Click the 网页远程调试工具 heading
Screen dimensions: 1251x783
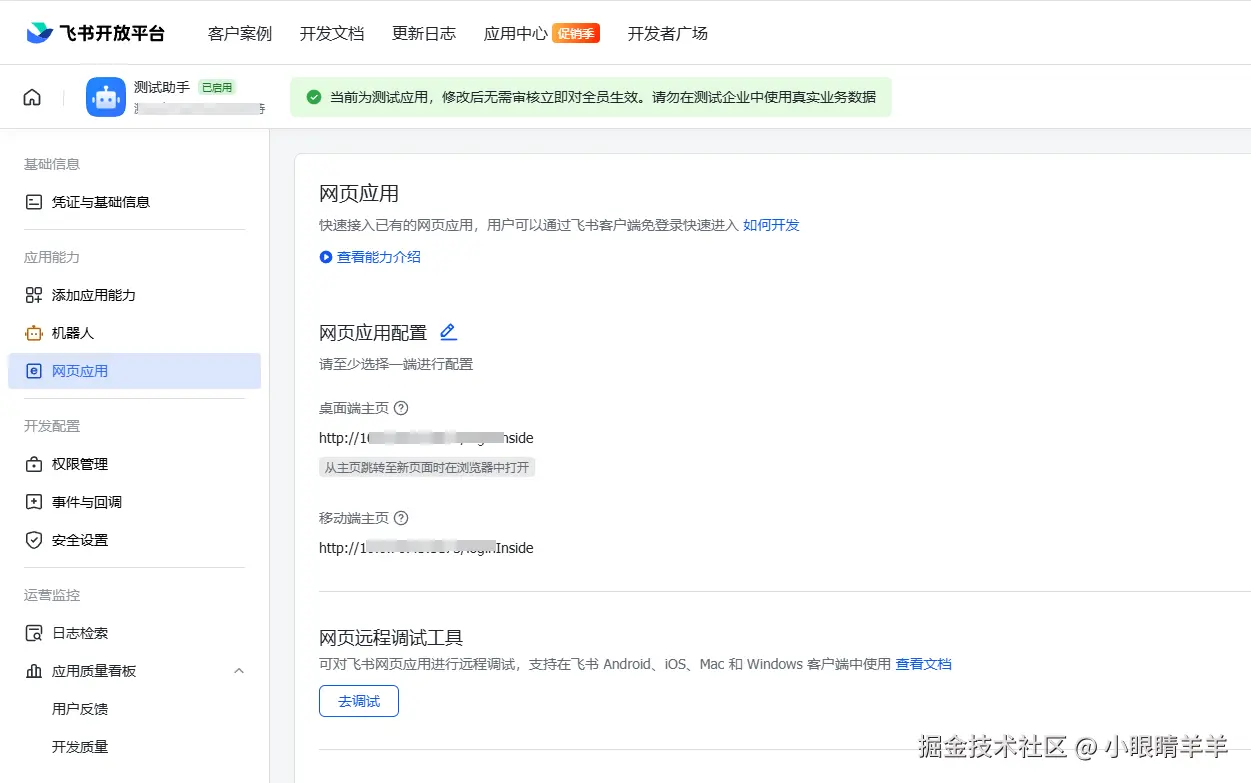tap(391, 638)
